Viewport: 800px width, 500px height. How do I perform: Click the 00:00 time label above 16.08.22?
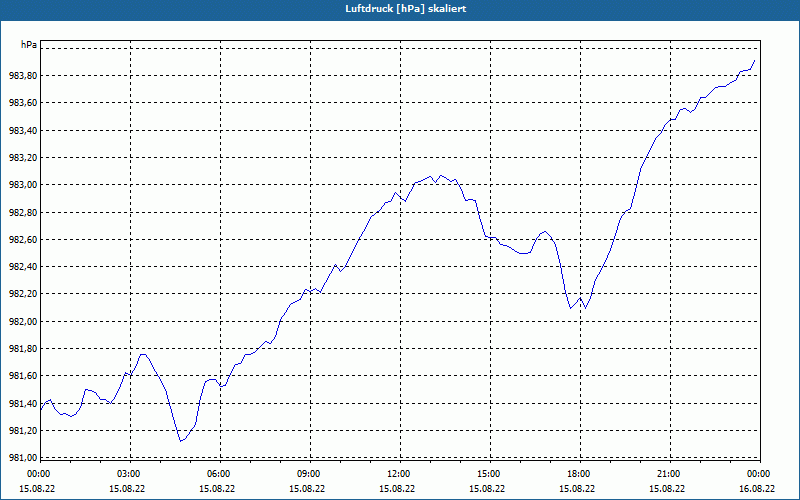click(759, 474)
